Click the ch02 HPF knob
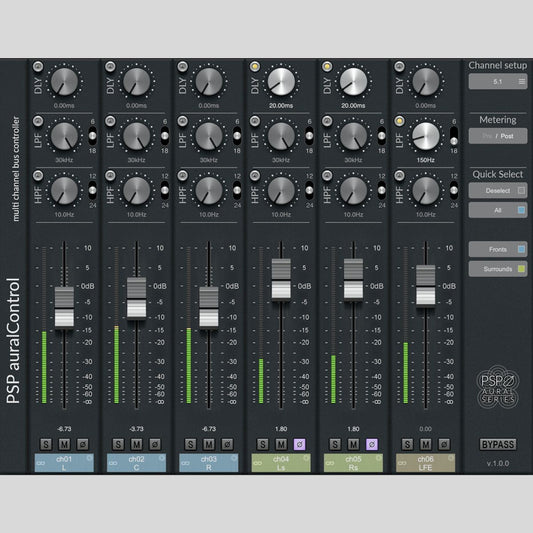Viewport: 533px width, 533px height. point(137,190)
